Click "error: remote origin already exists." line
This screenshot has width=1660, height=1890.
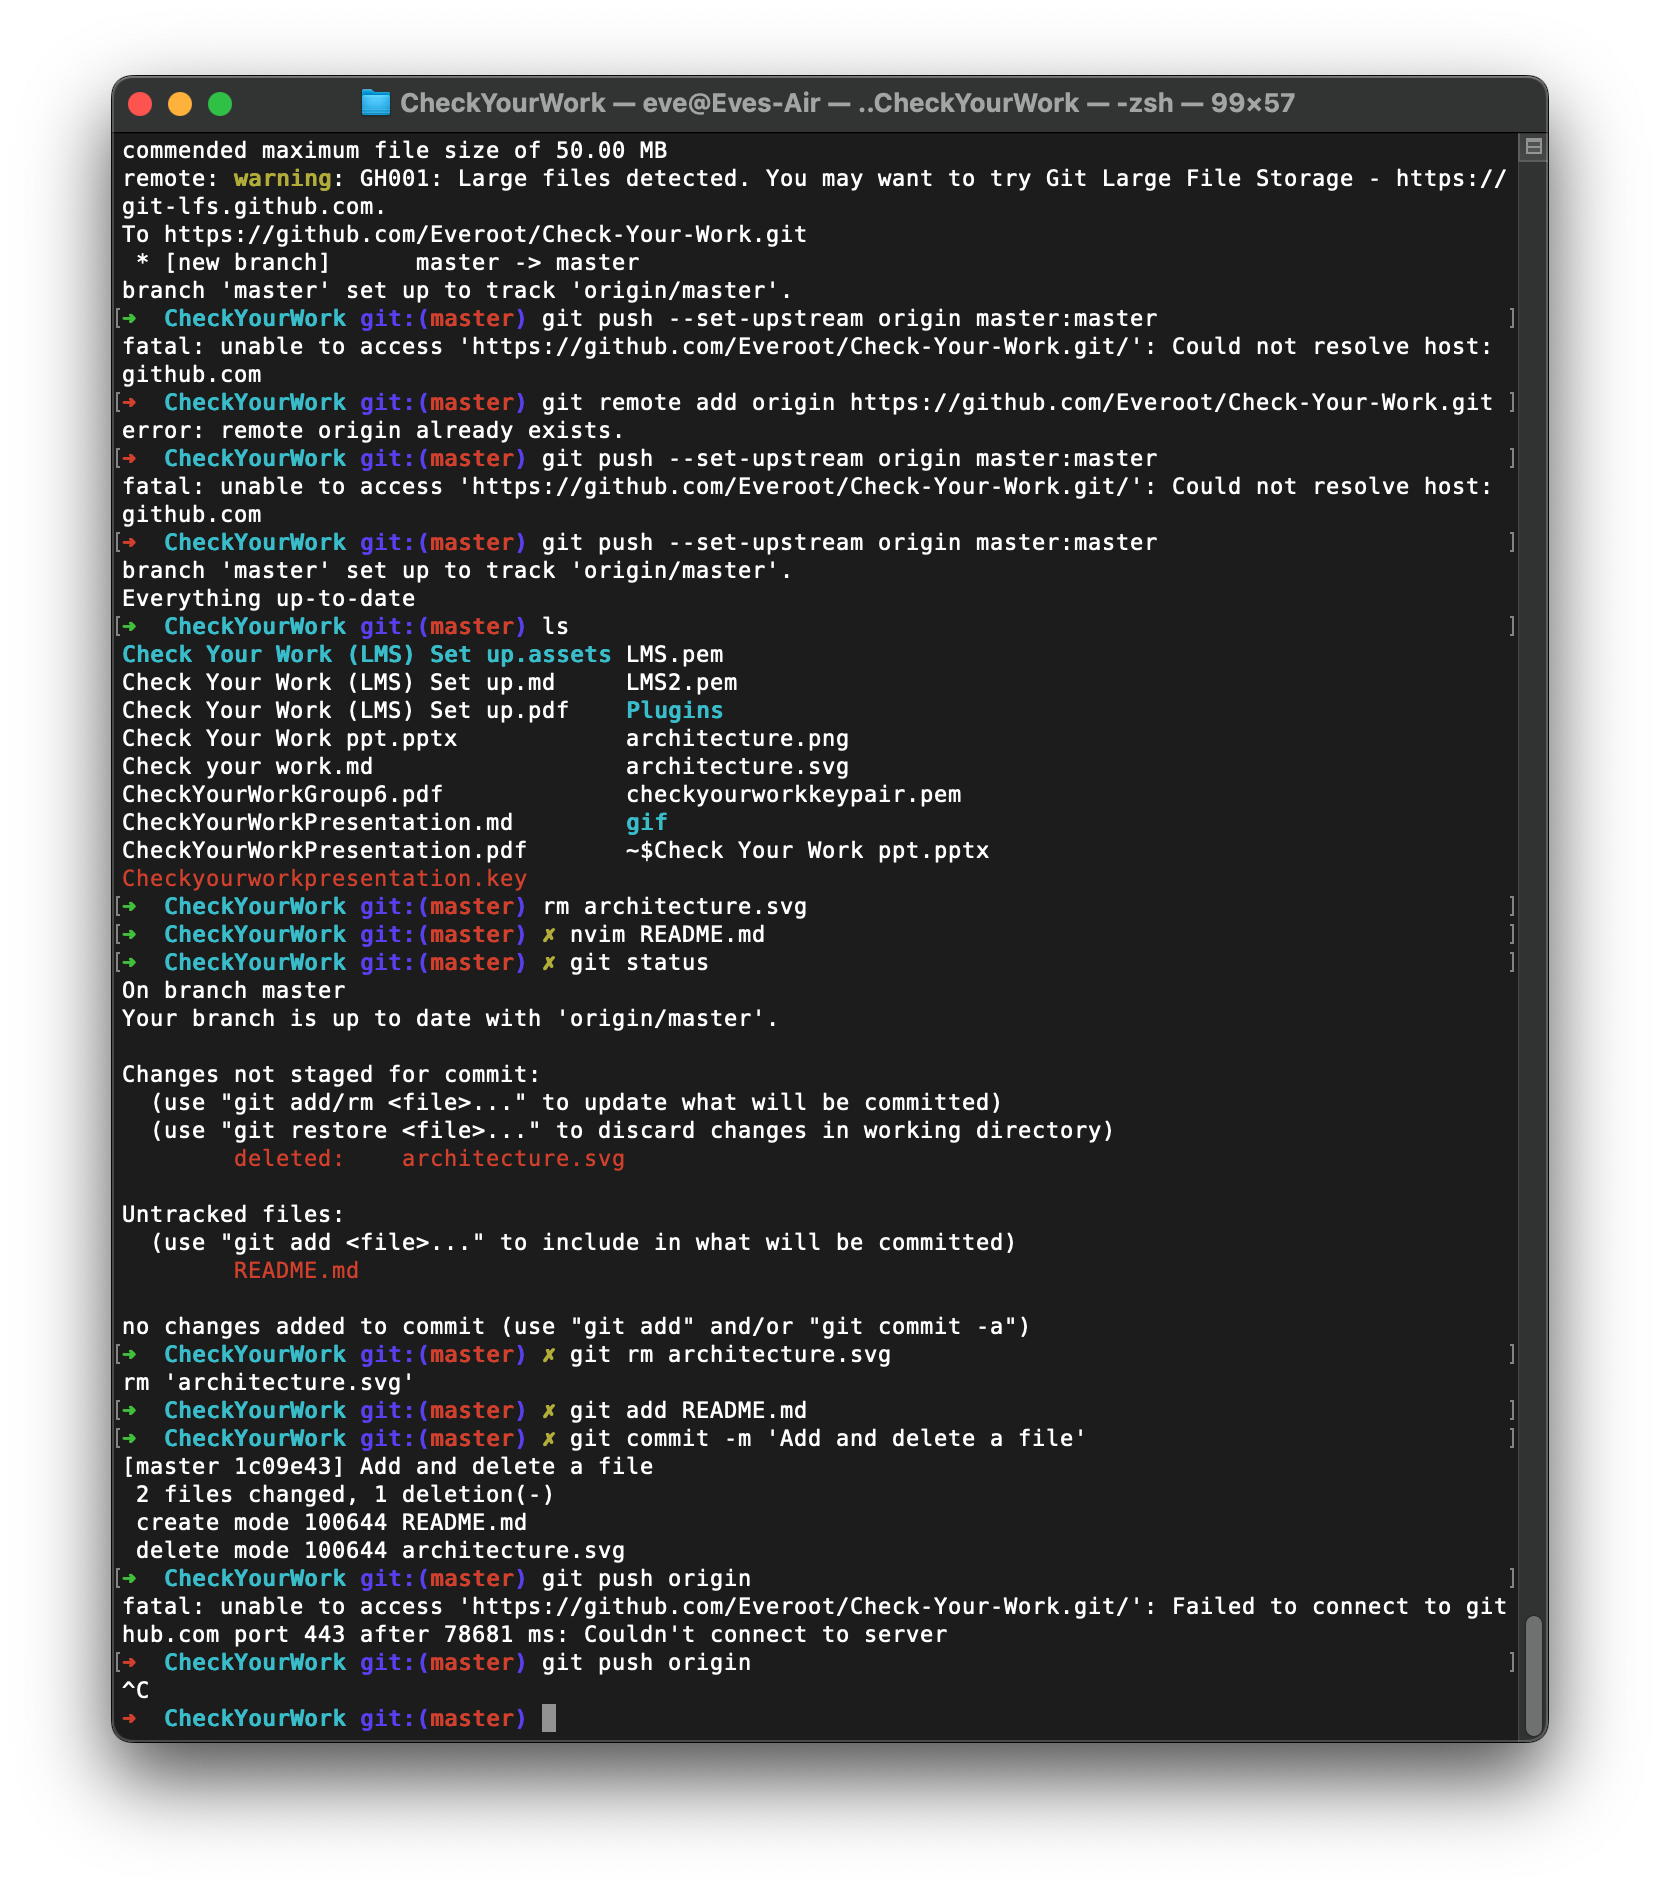click(x=373, y=430)
